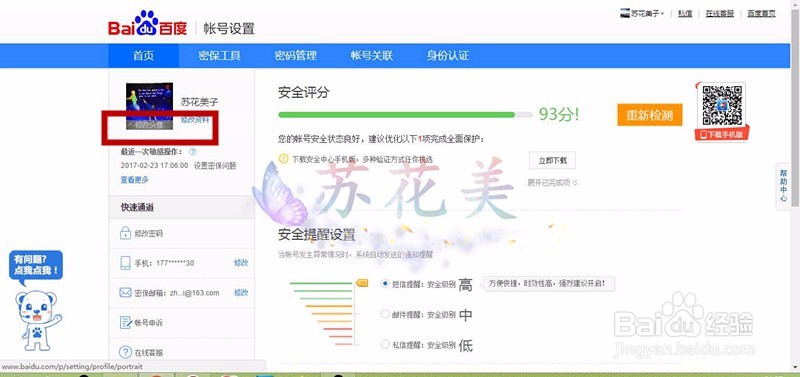This screenshot has width=800, height=377.
Task: Click the lock icon beside 修改密码
Action: [x=125, y=234]
